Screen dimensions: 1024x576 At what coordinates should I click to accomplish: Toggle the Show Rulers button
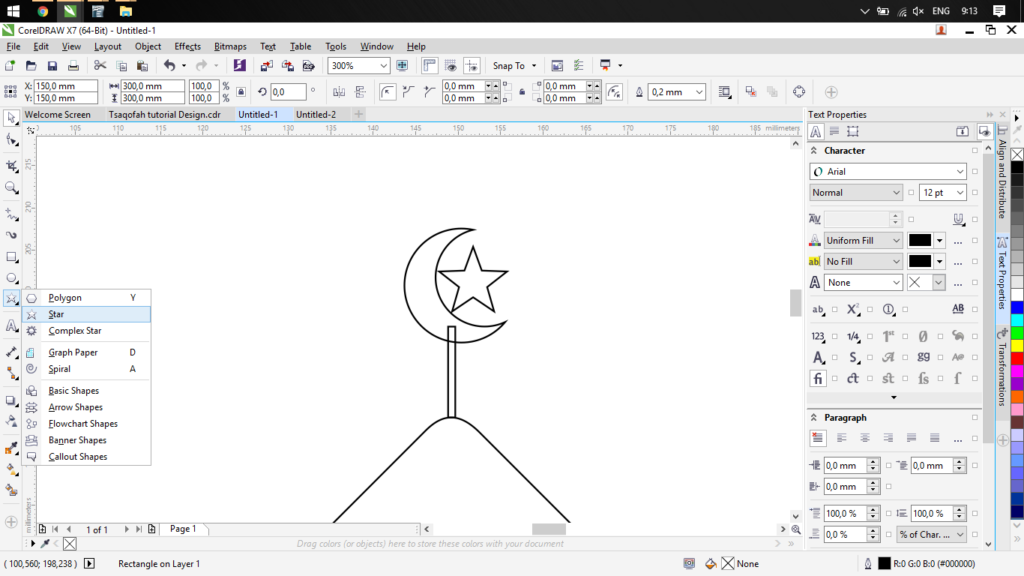click(430, 66)
